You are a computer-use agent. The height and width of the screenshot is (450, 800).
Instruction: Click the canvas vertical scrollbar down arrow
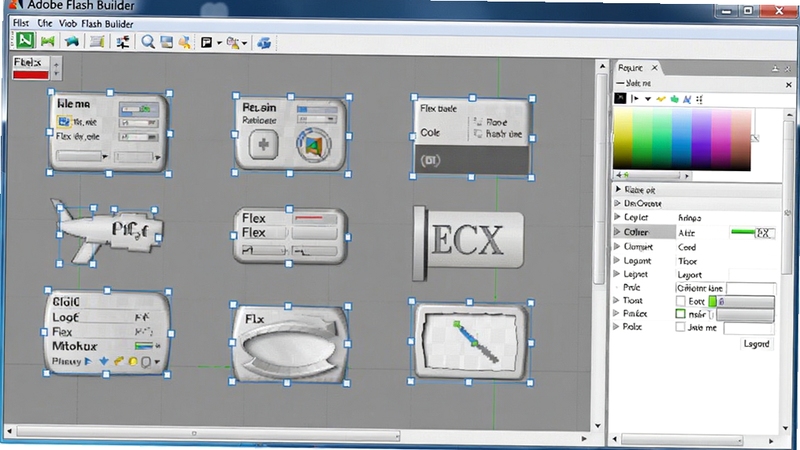click(x=599, y=426)
